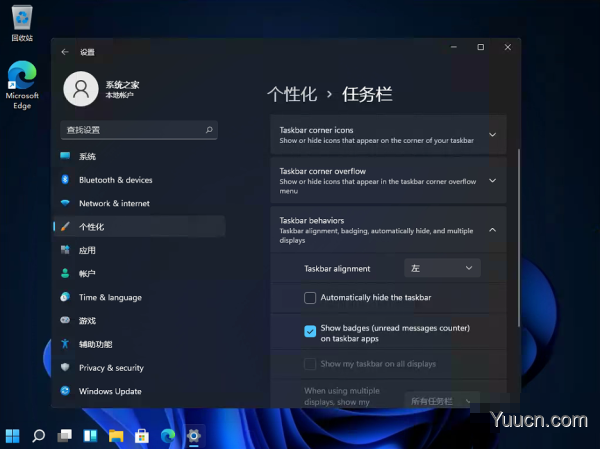Enable Automatically hide the taskbar
Screen dimensions: 600x449
click(x=310, y=297)
